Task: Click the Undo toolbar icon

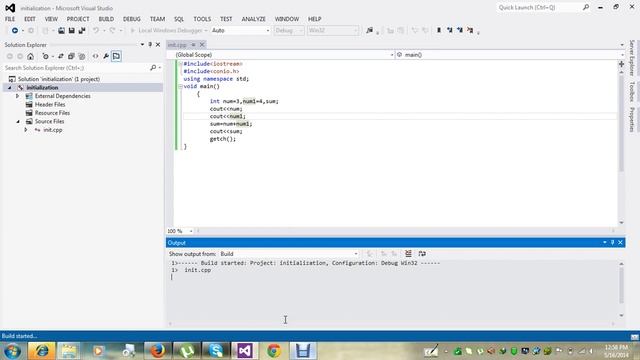Action: click(x=96, y=31)
